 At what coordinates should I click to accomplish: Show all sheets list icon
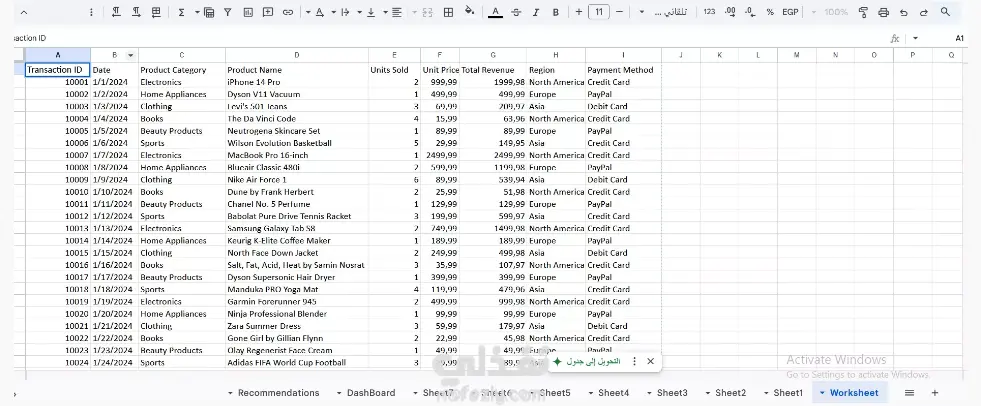(910, 393)
